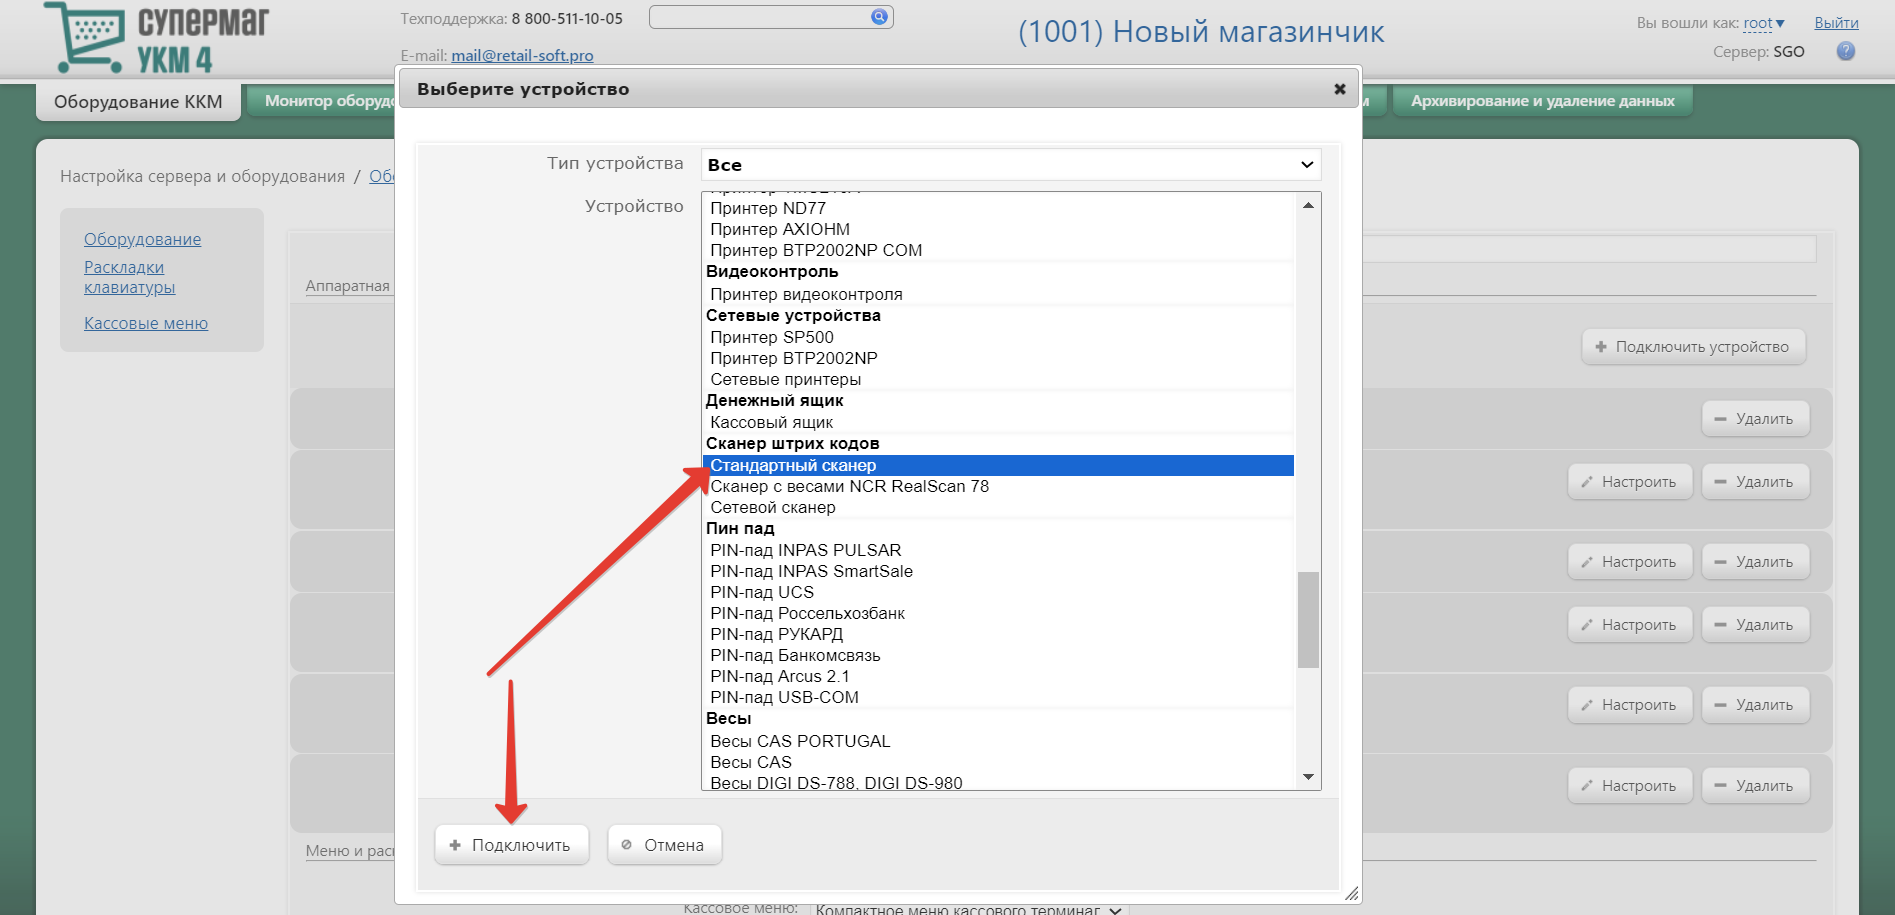1895x915 pixels.
Task: Select 'Принтер SP500' item
Action: (x=998, y=337)
